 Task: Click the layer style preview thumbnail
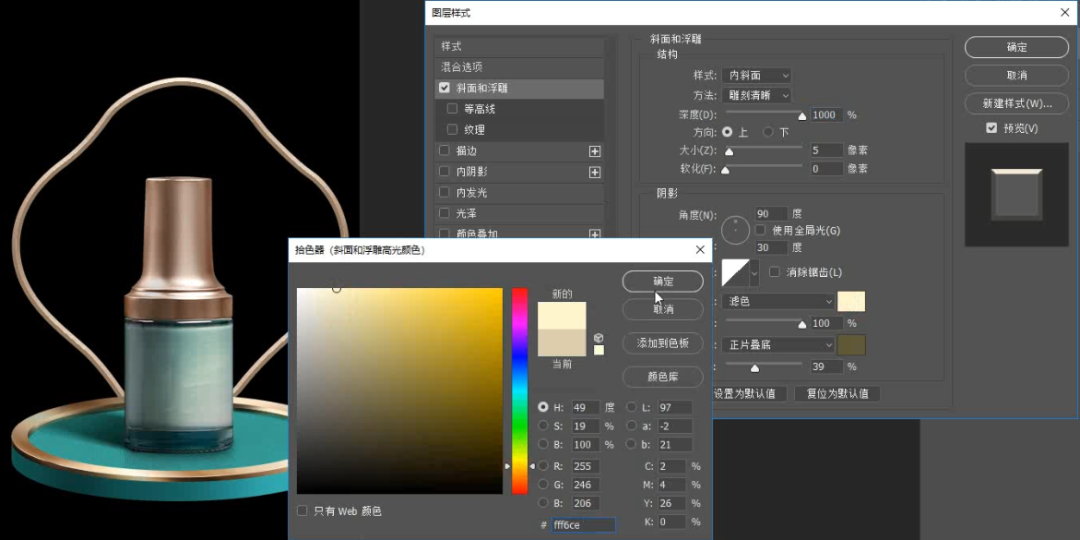tap(1015, 193)
